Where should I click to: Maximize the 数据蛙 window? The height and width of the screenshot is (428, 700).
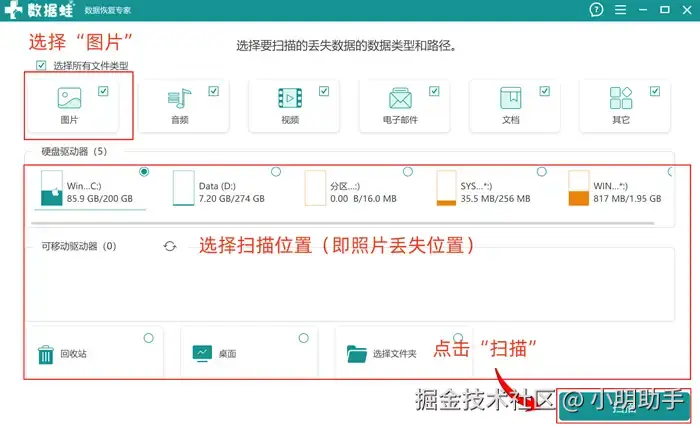point(665,10)
